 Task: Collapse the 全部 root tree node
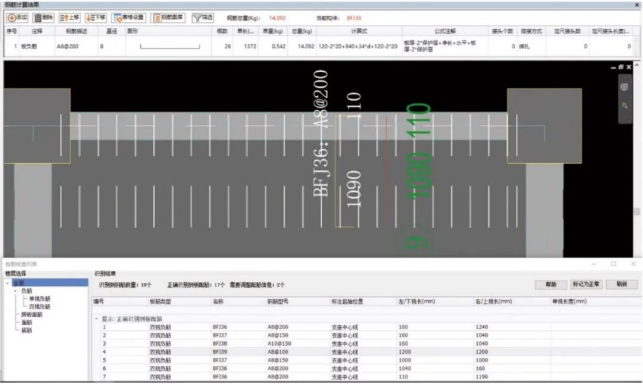click(x=7, y=283)
